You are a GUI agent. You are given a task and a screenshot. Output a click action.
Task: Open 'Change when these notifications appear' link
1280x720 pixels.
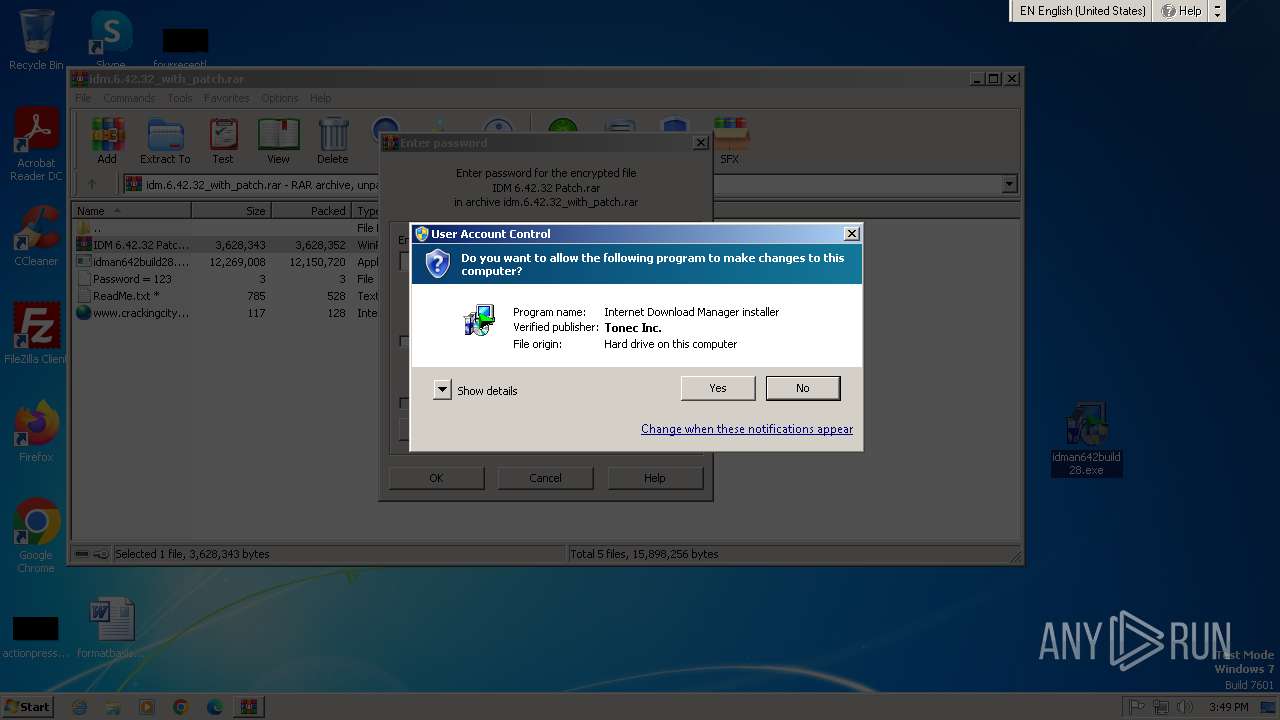click(747, 429)
